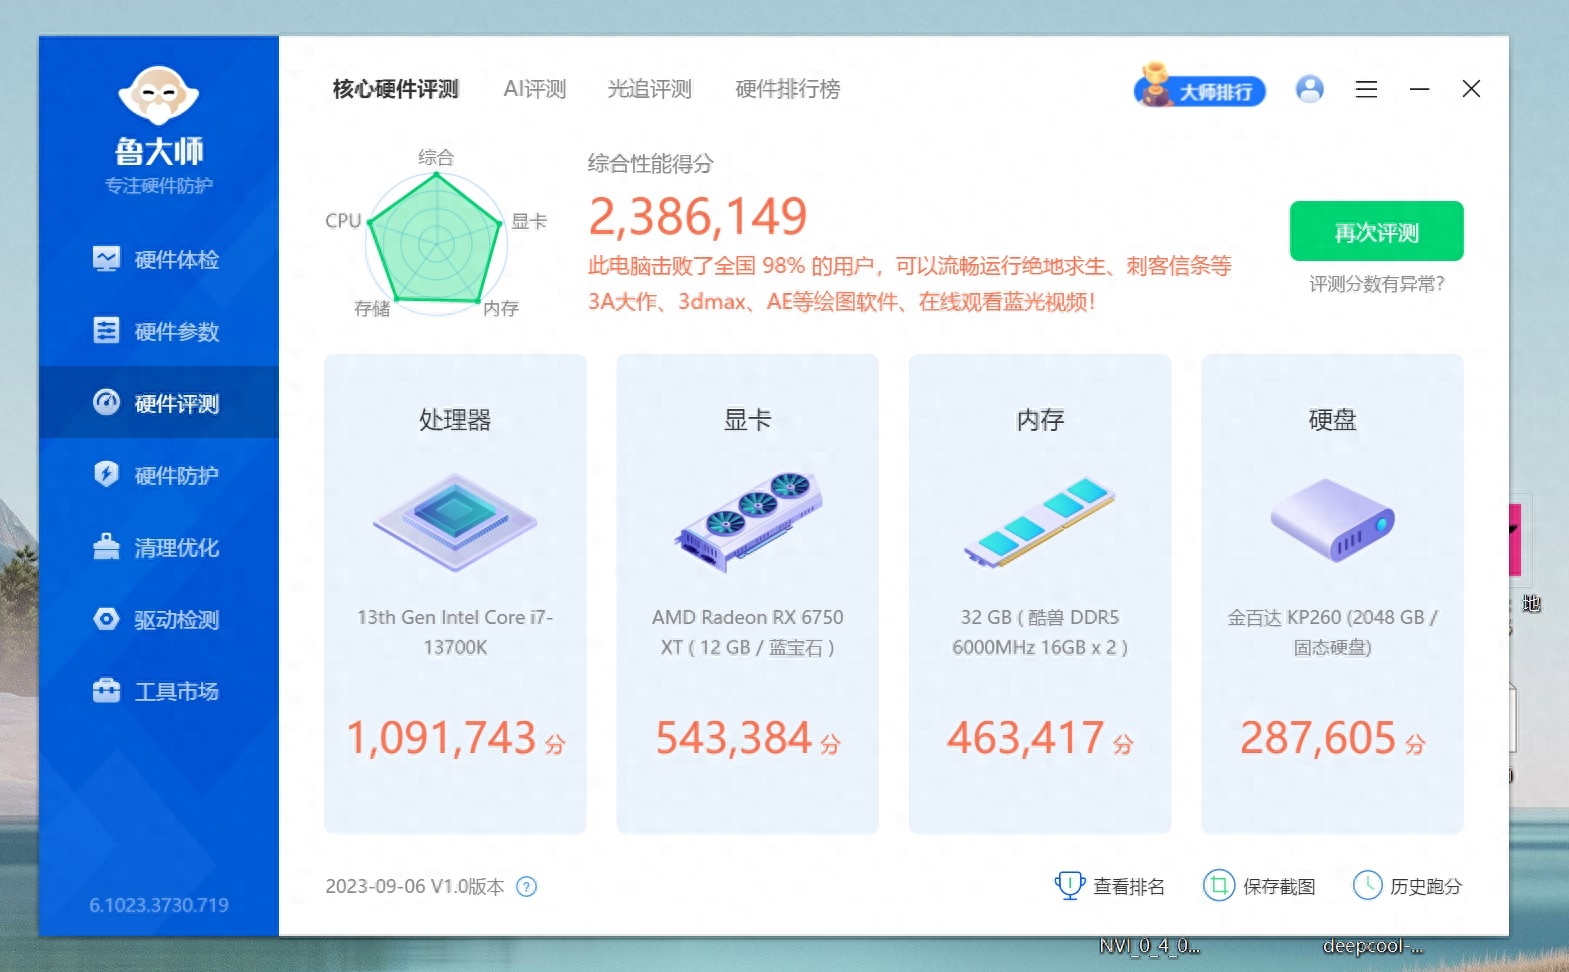This screenshot has width=1569, height=972.
Task: Click 显卡 card title
Action: click(747, 420)
